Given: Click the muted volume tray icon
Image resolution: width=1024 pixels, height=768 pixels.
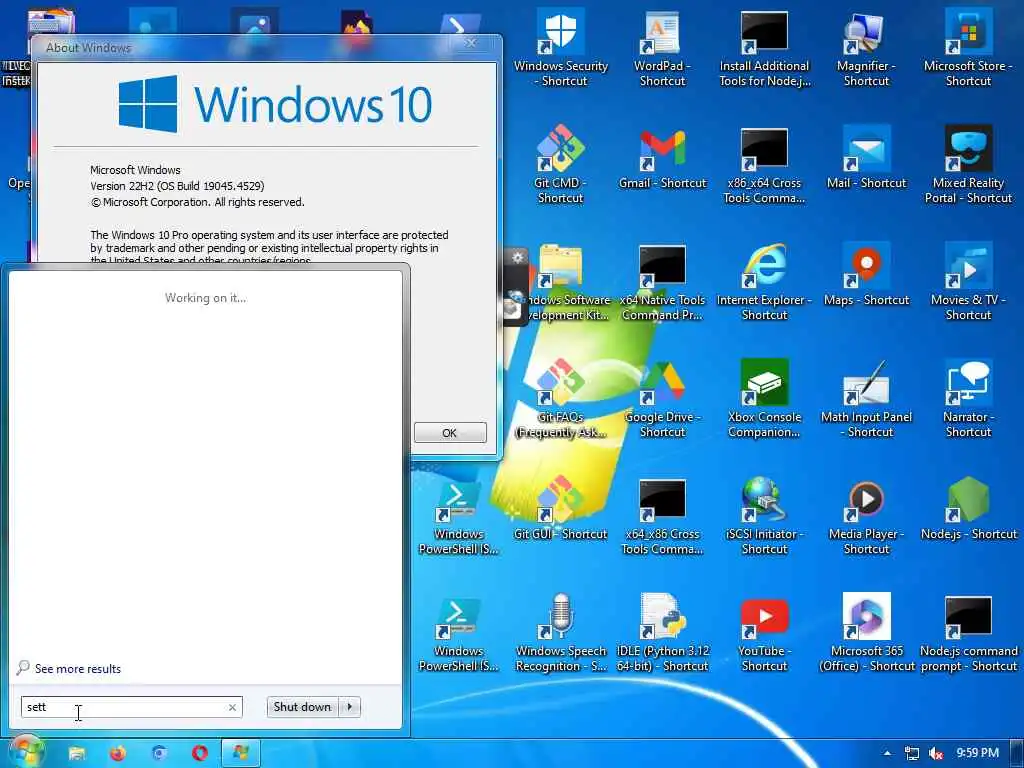Looking at the screenshot, I should tap(936, 753).
